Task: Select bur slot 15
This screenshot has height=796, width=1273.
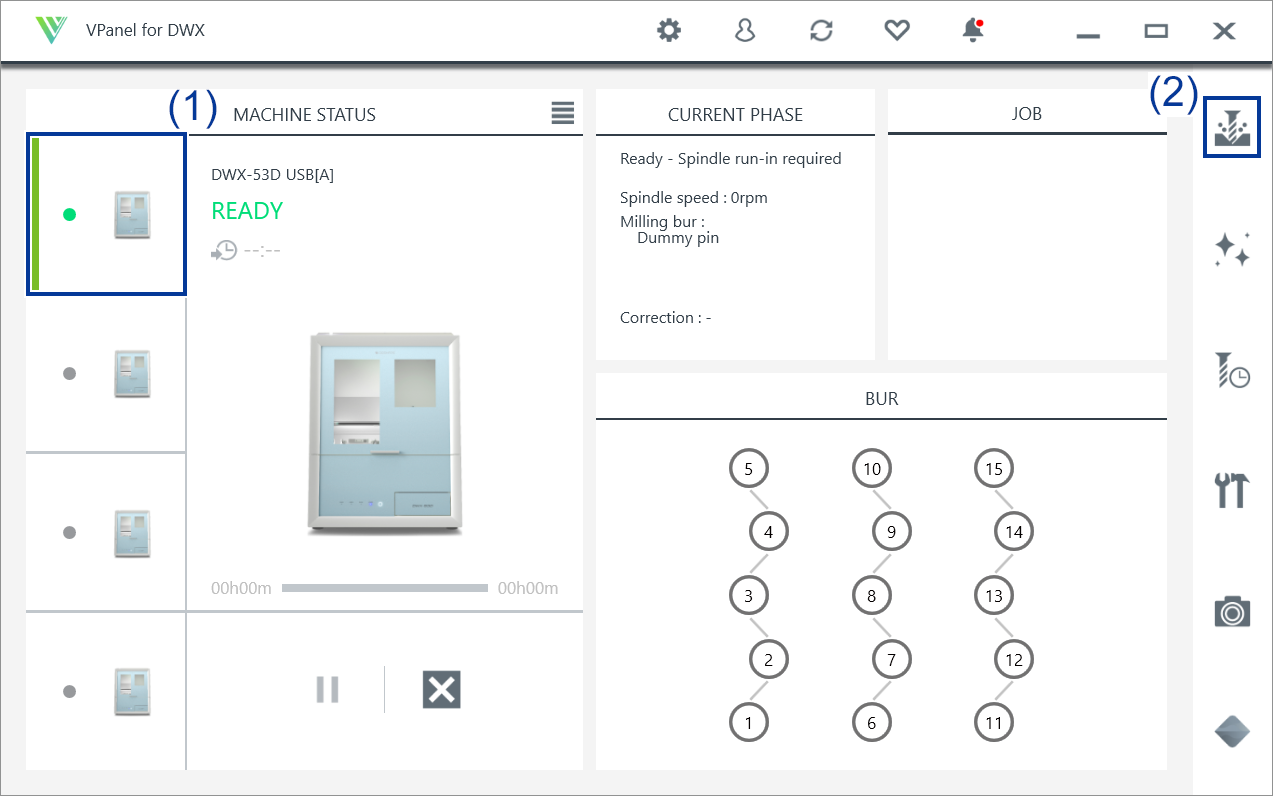Action: pos(994,468)
